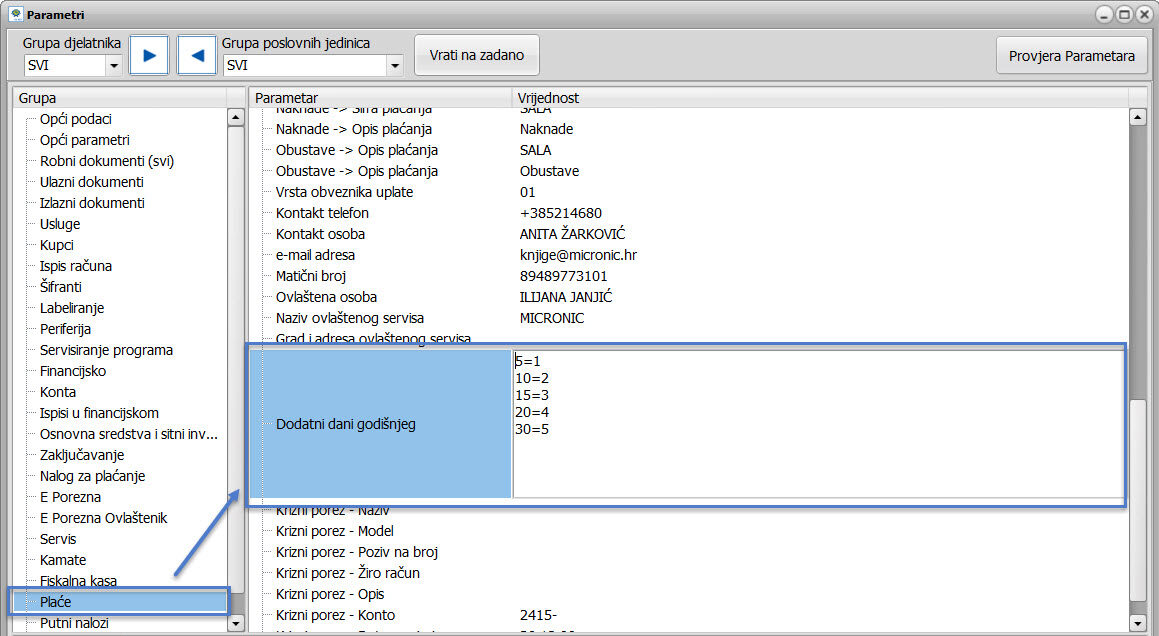Select the Kontakt telefon parameter
The width and height of the screenshot is (1159, 636).
coord(322,213)
